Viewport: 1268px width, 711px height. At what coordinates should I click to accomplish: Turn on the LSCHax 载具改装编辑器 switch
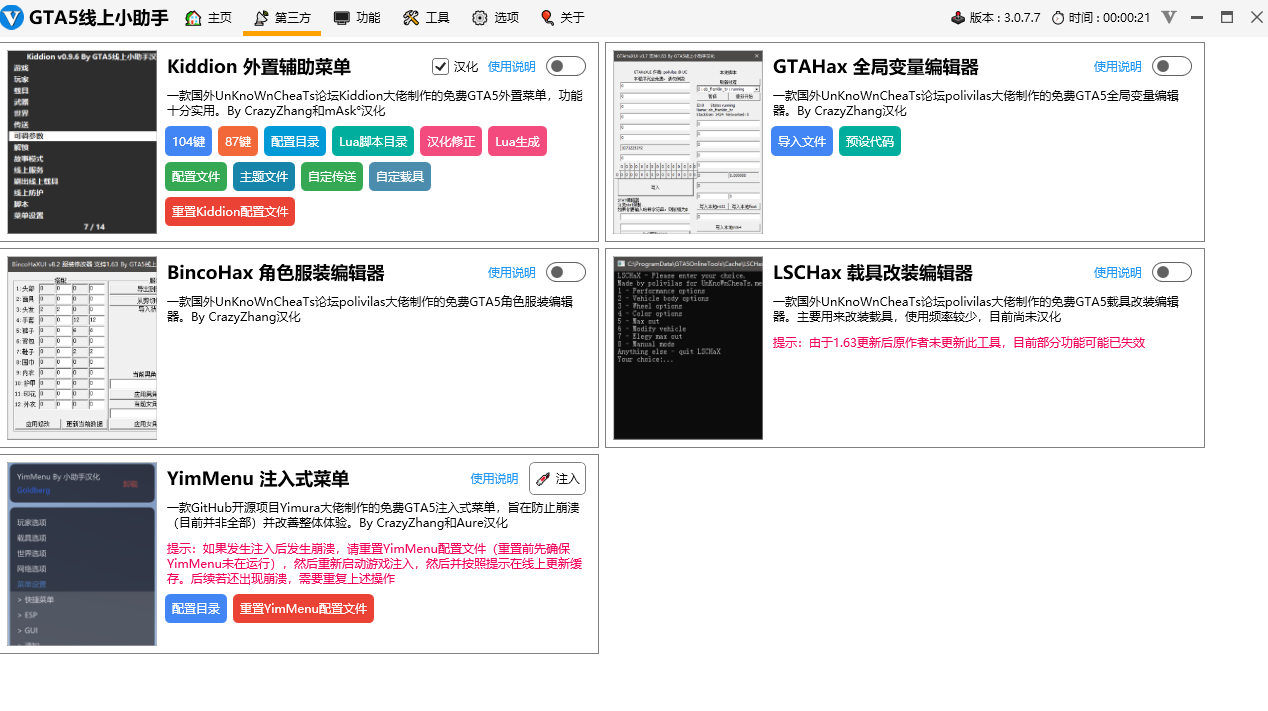pyautogui.click(x=1171, y=271)
